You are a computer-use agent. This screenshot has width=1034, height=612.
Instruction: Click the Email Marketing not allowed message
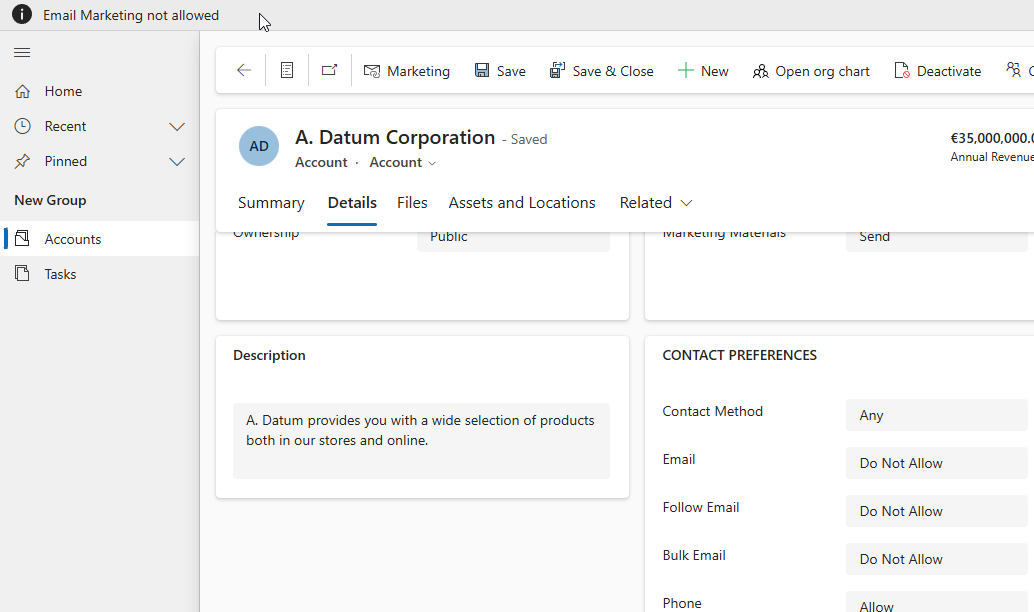(x=131, y=15)
